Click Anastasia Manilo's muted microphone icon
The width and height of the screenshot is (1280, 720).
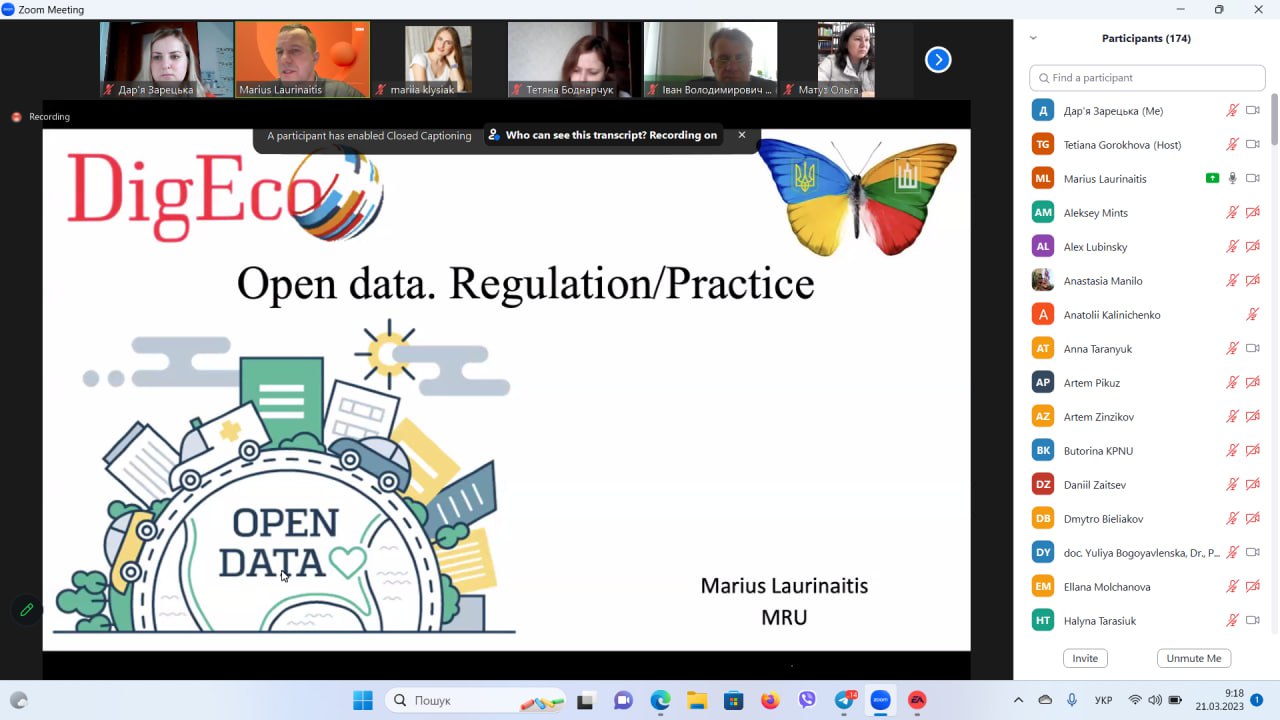(x=1233, y=280)
